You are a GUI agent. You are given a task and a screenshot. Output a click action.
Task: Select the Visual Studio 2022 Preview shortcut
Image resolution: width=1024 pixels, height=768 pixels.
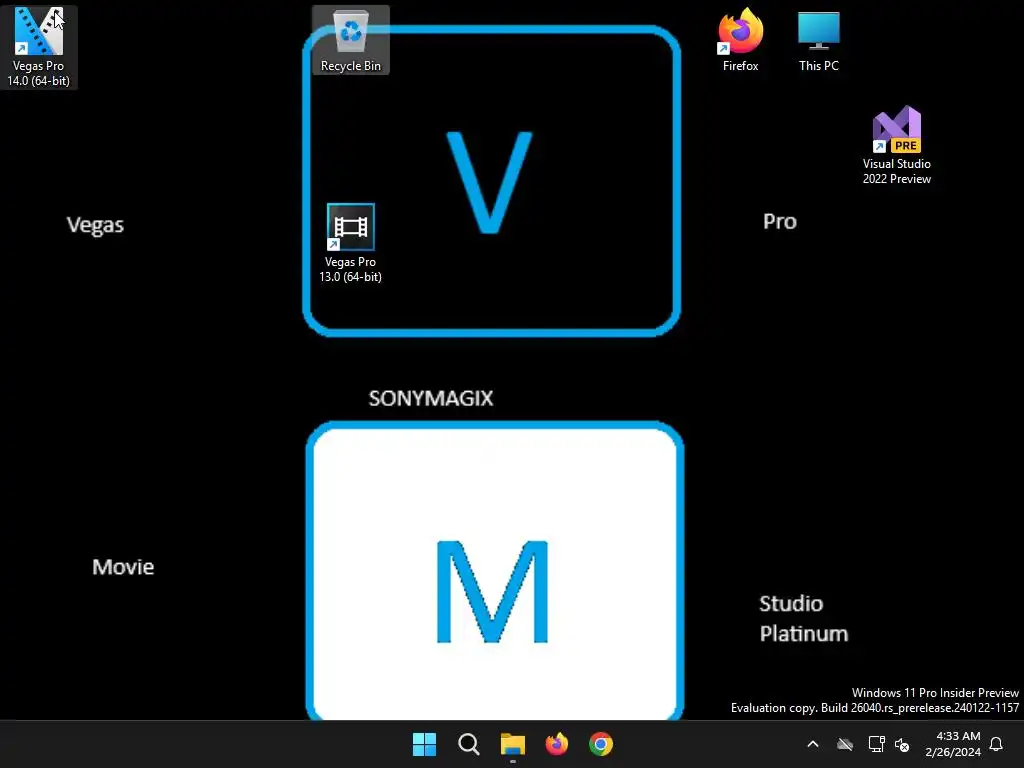897,145
